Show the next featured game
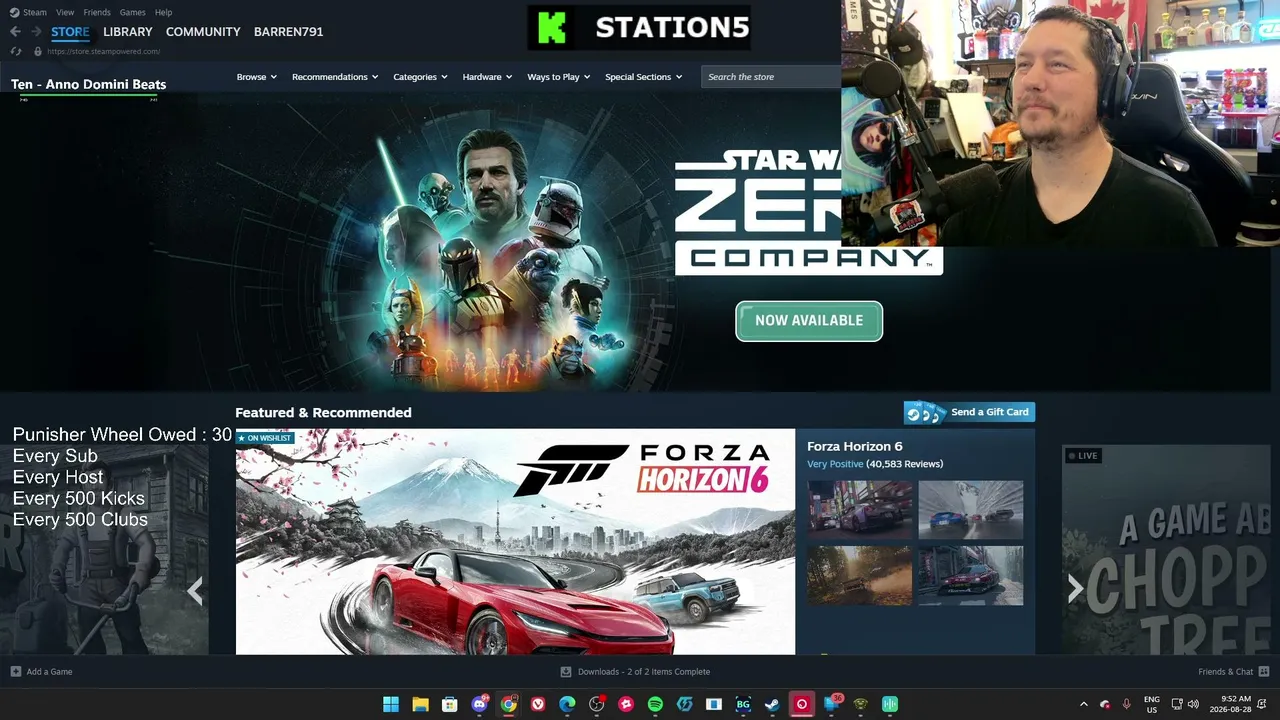Screen dimensions: 1280x720 click(1075, 589)
